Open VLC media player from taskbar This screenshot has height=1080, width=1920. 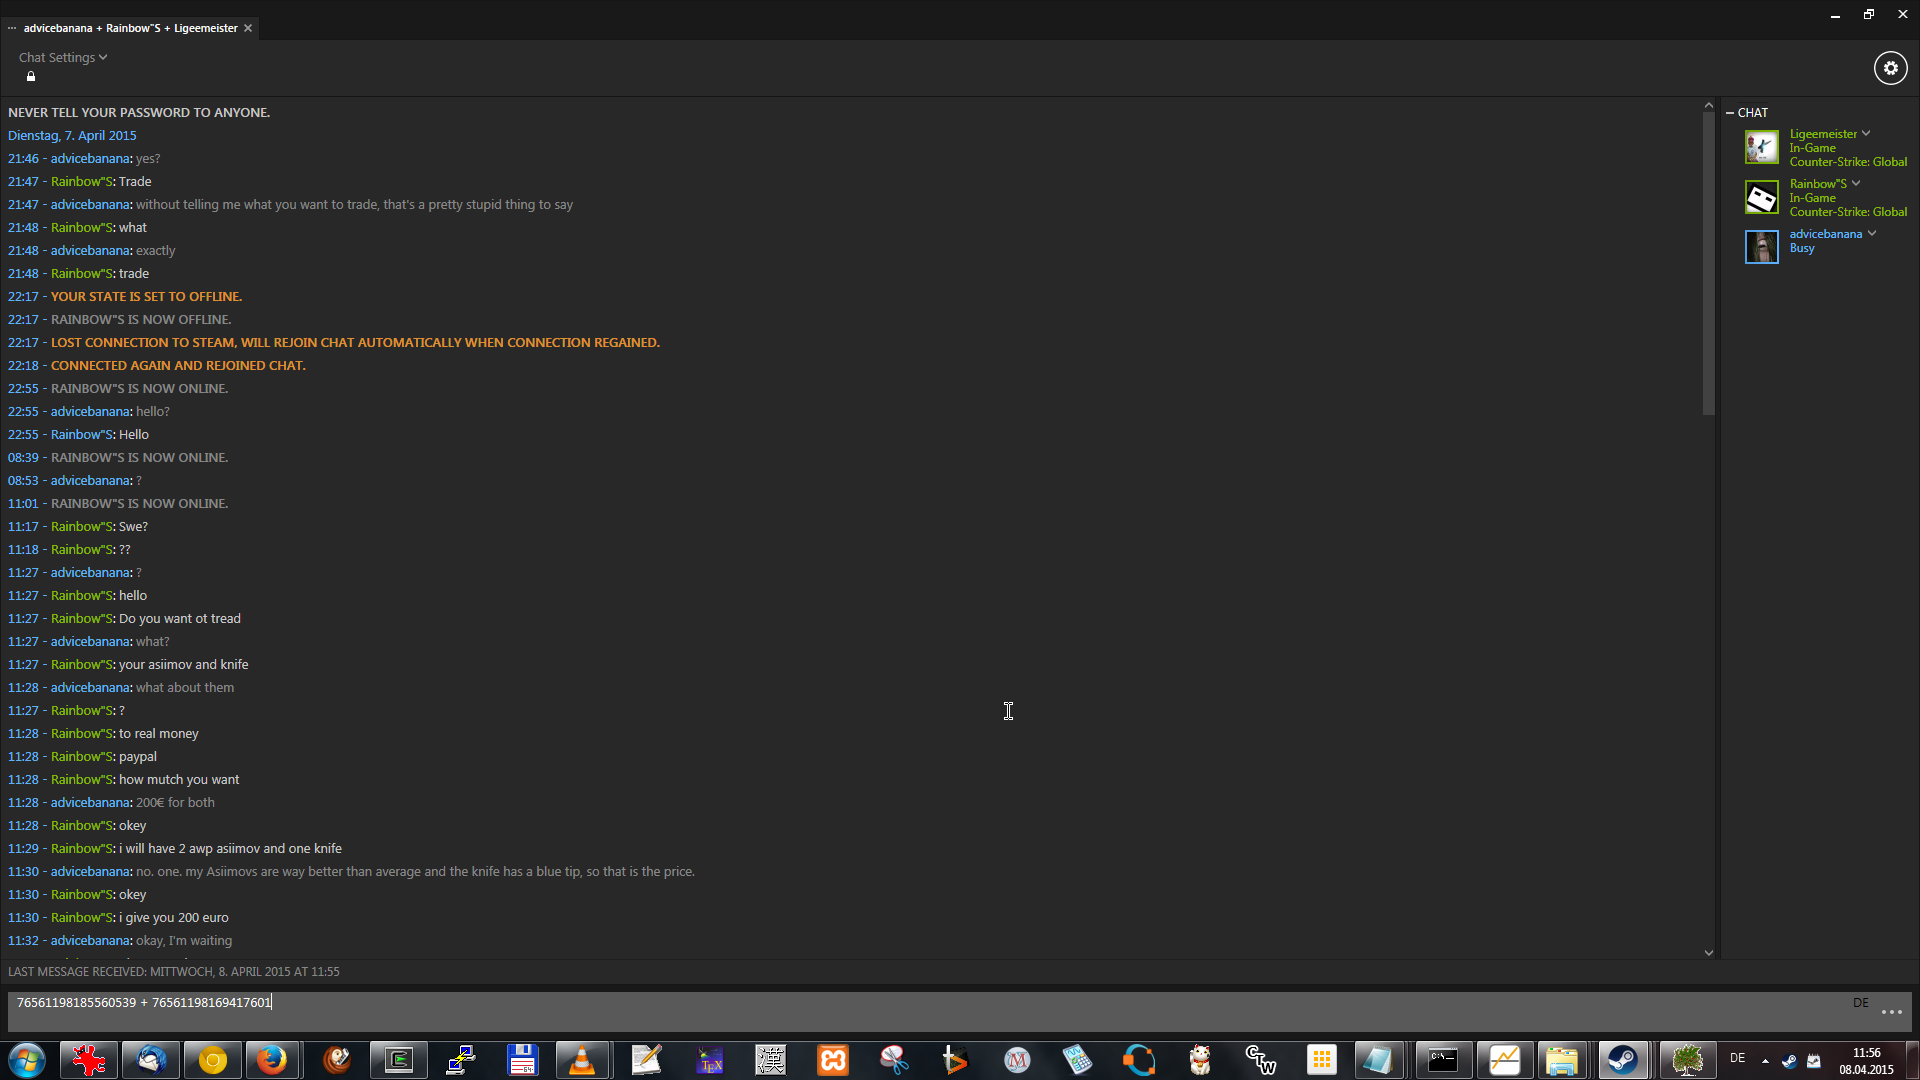tap(582, 1060)
